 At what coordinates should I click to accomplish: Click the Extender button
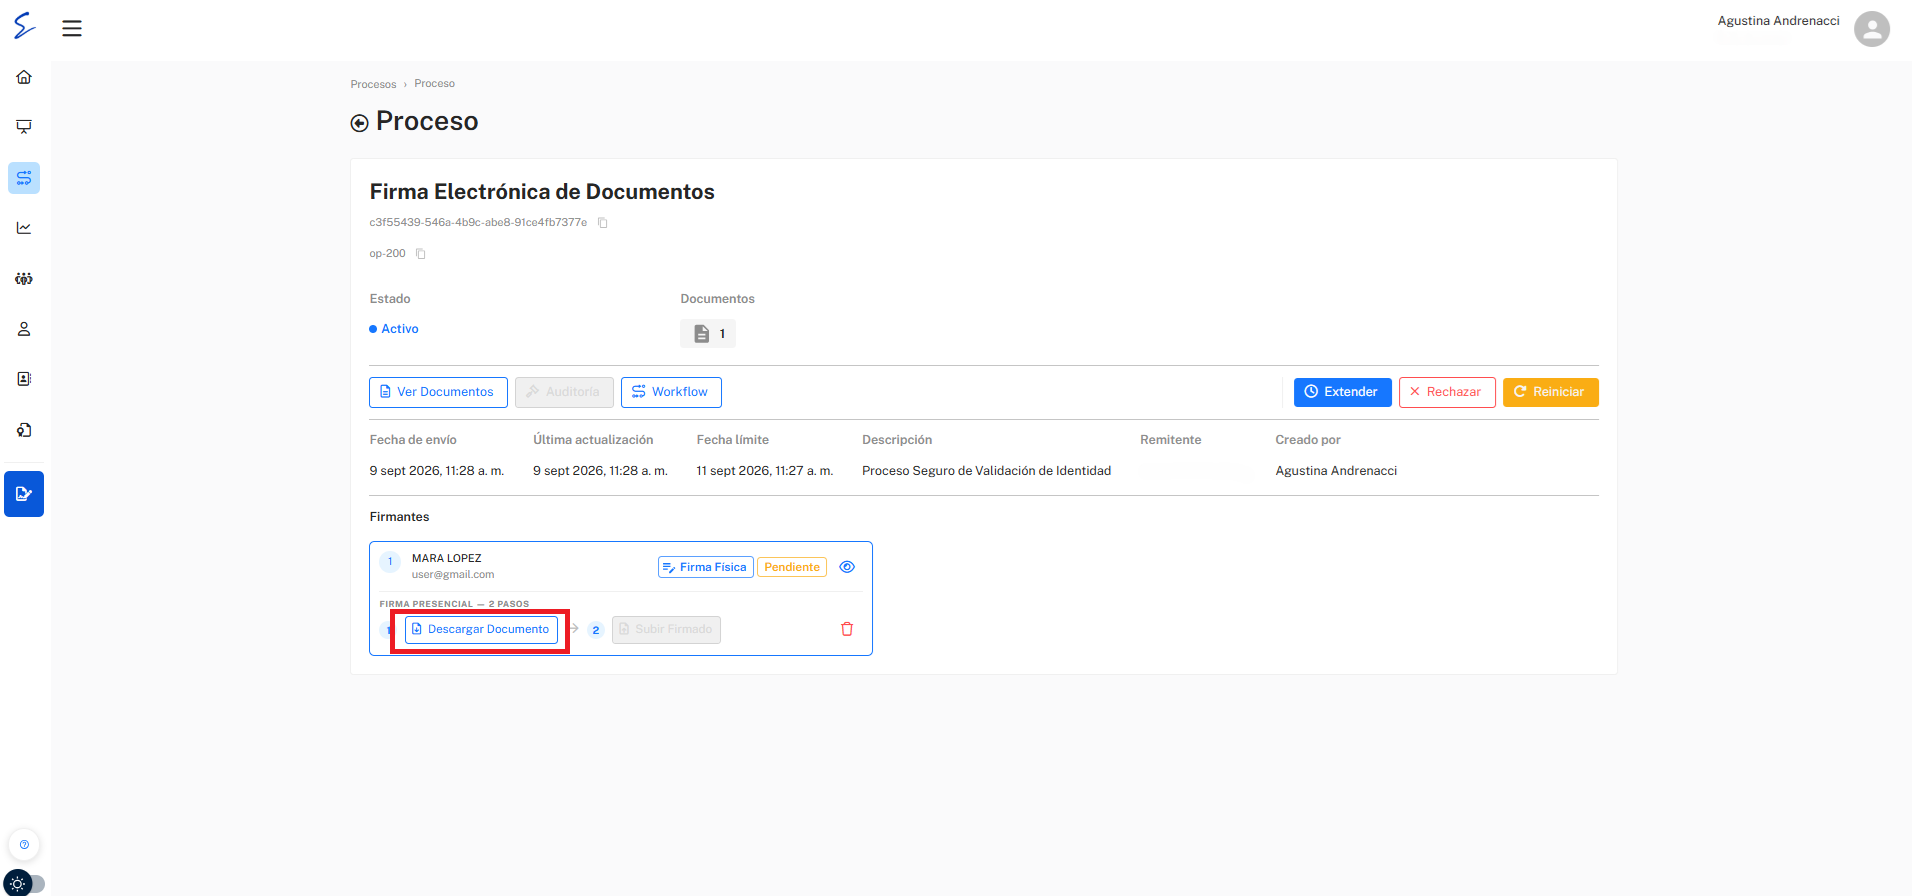[1342, 392]
